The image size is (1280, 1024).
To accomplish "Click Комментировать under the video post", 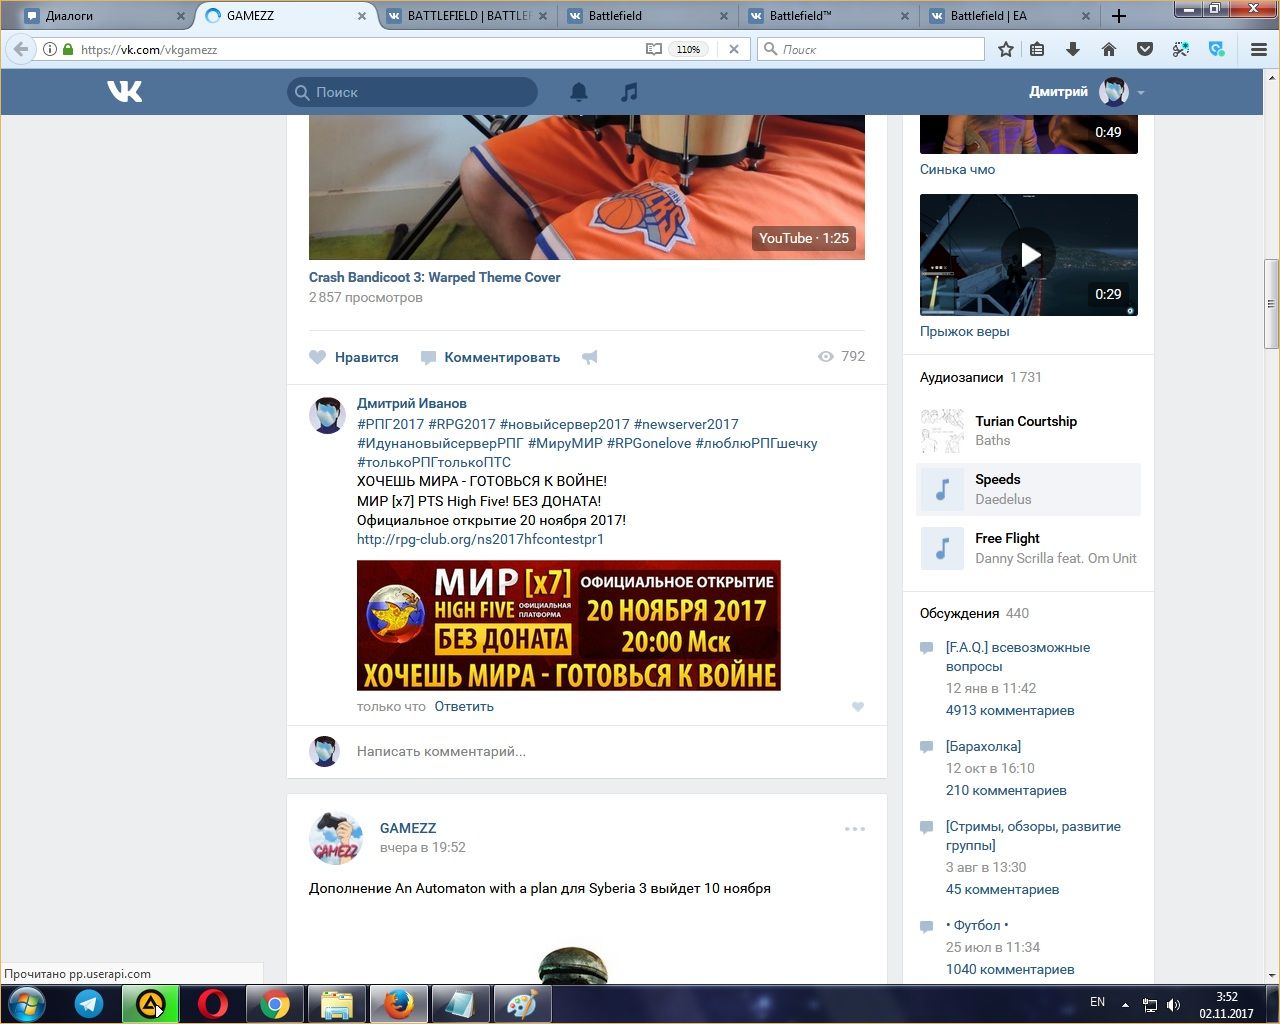I will pos(491,357).
